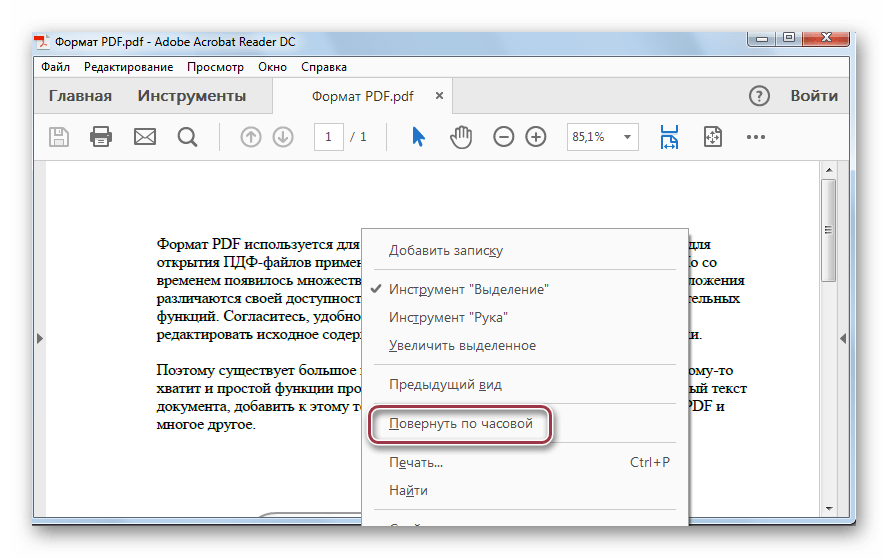Click the scrollbar down arrow
Viewport: 888px width, 558px height.
tap(829, 508)
